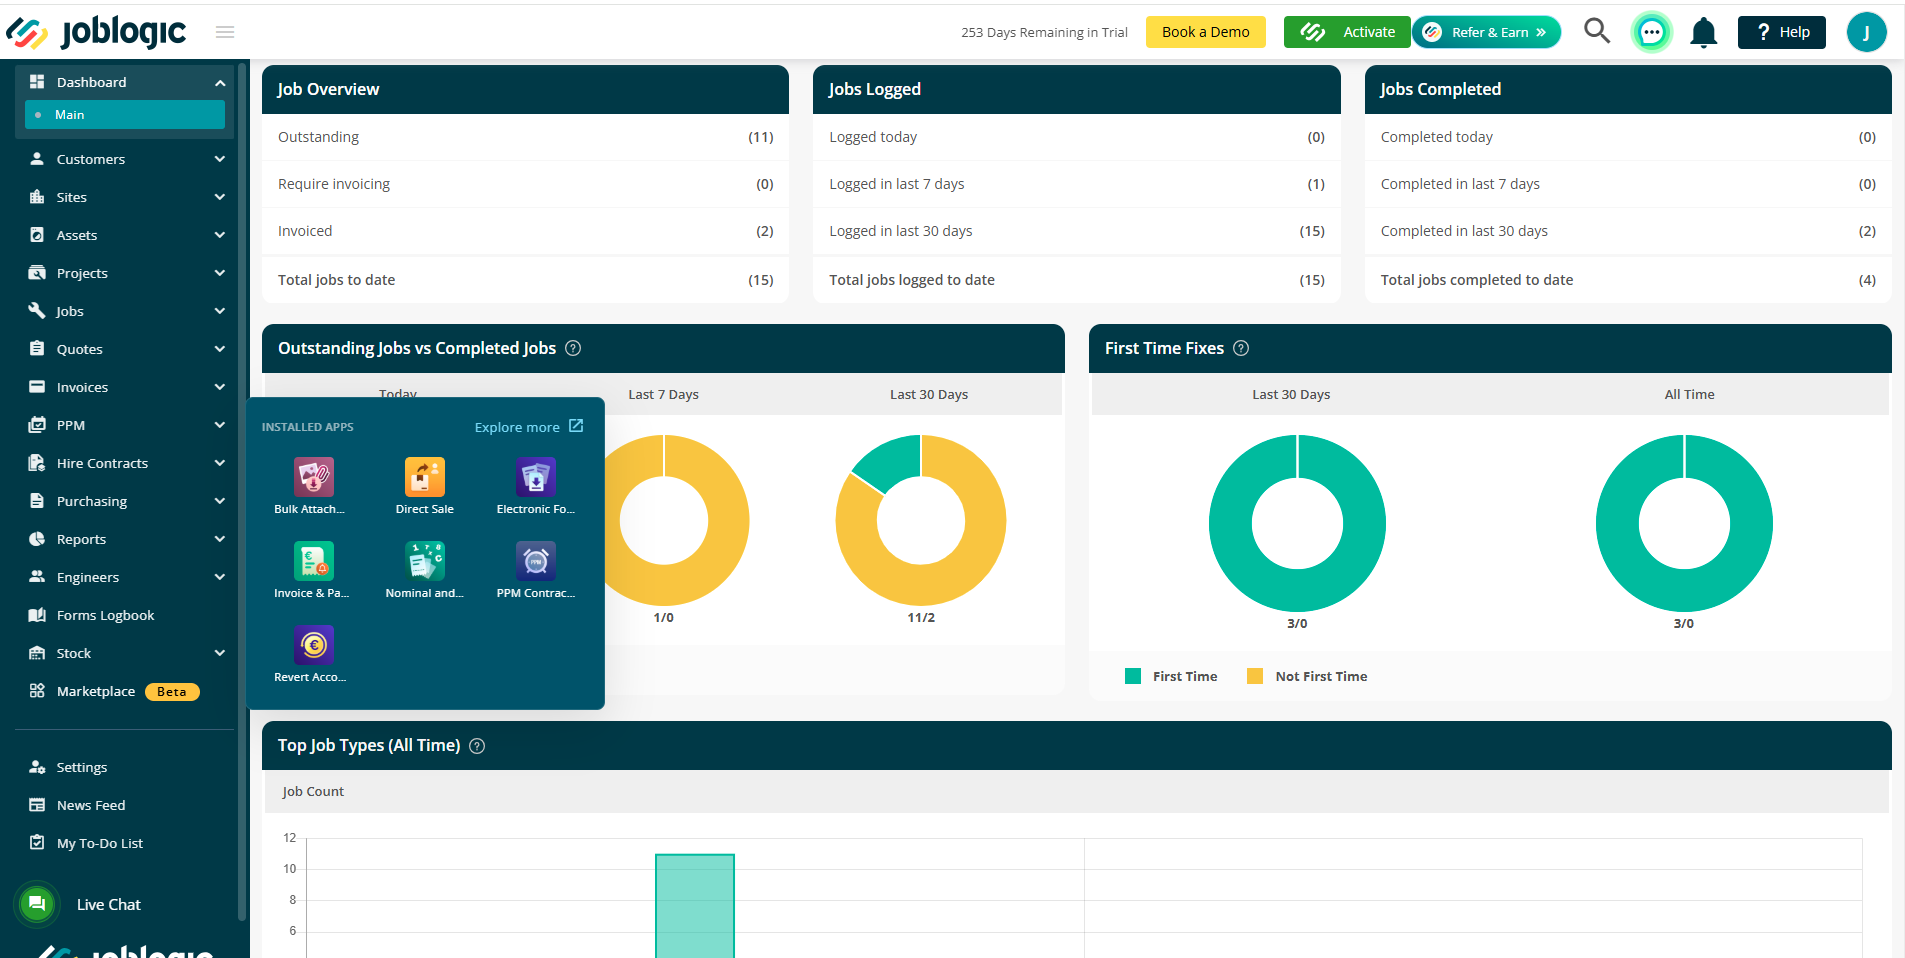Open the user avatar J menu
This screenshot has width=1905, height=958.
click(1866, 32)
